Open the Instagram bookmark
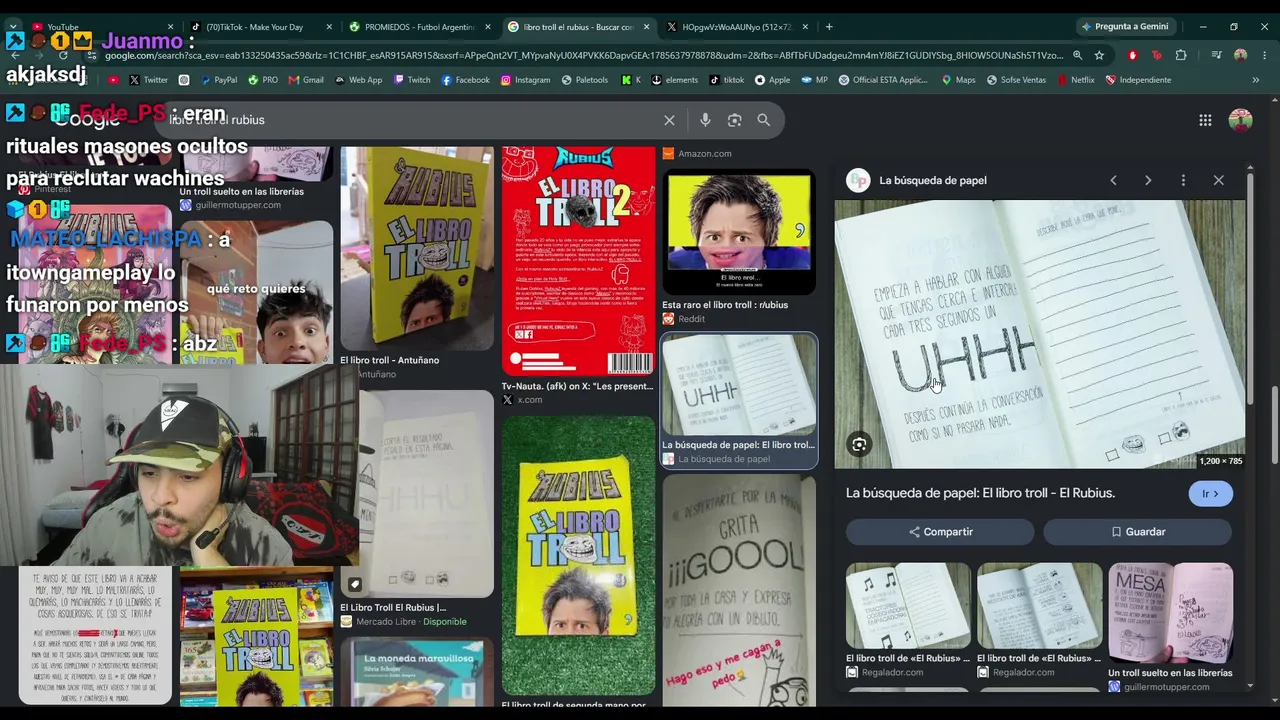This screenshot has height=720, width=1280. tap(525, 80)
